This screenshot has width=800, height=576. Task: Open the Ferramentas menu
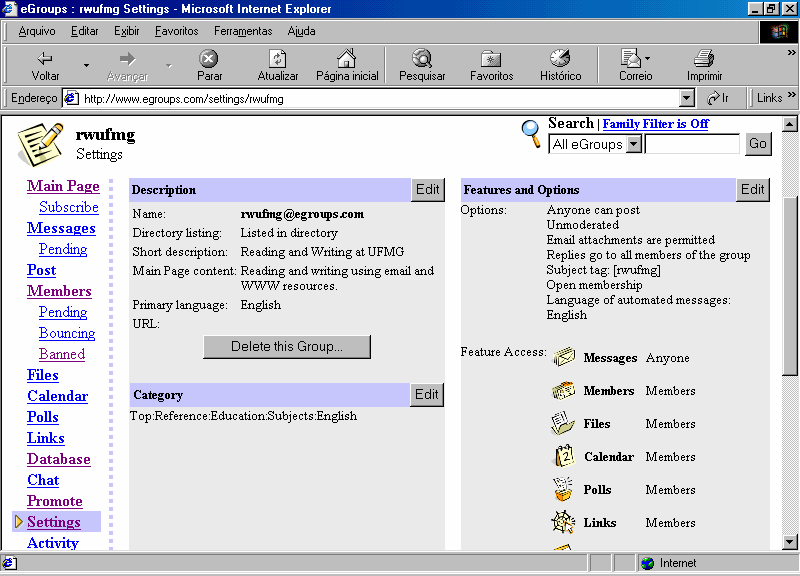click(243, 32)
